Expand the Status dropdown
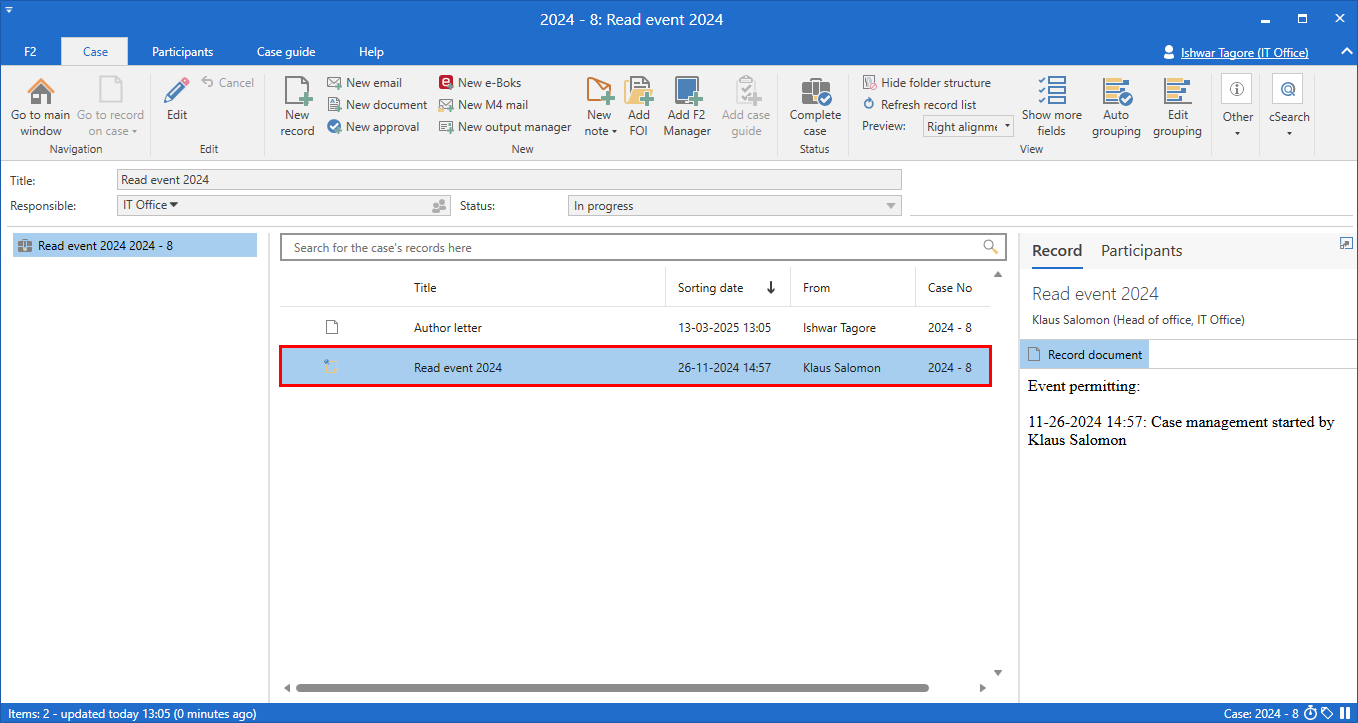This screenshot has width=1358, height=723. pyautogui.click(x=890, y=206)
